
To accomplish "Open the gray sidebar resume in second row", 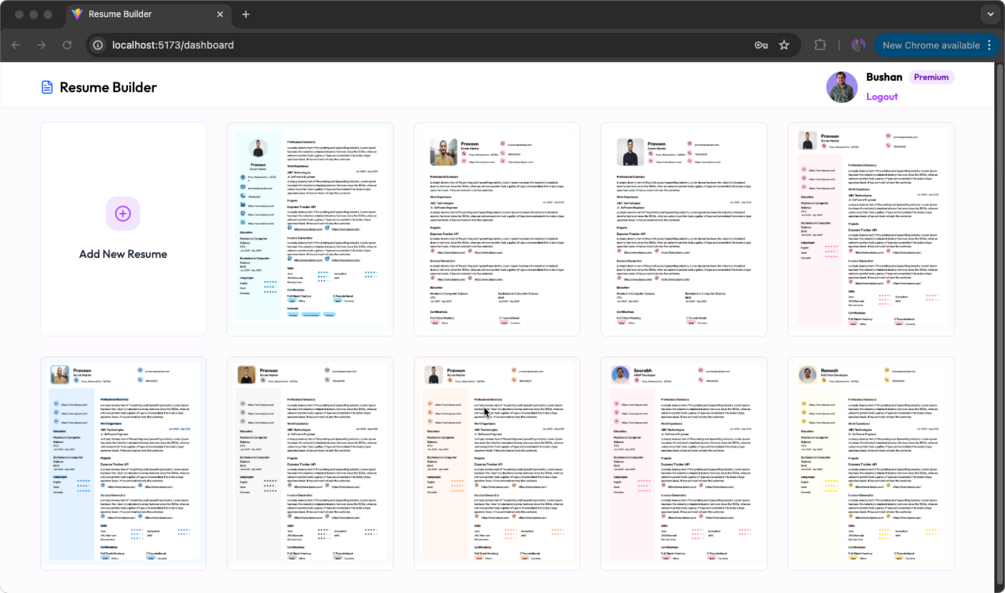I will coord(310,463).
